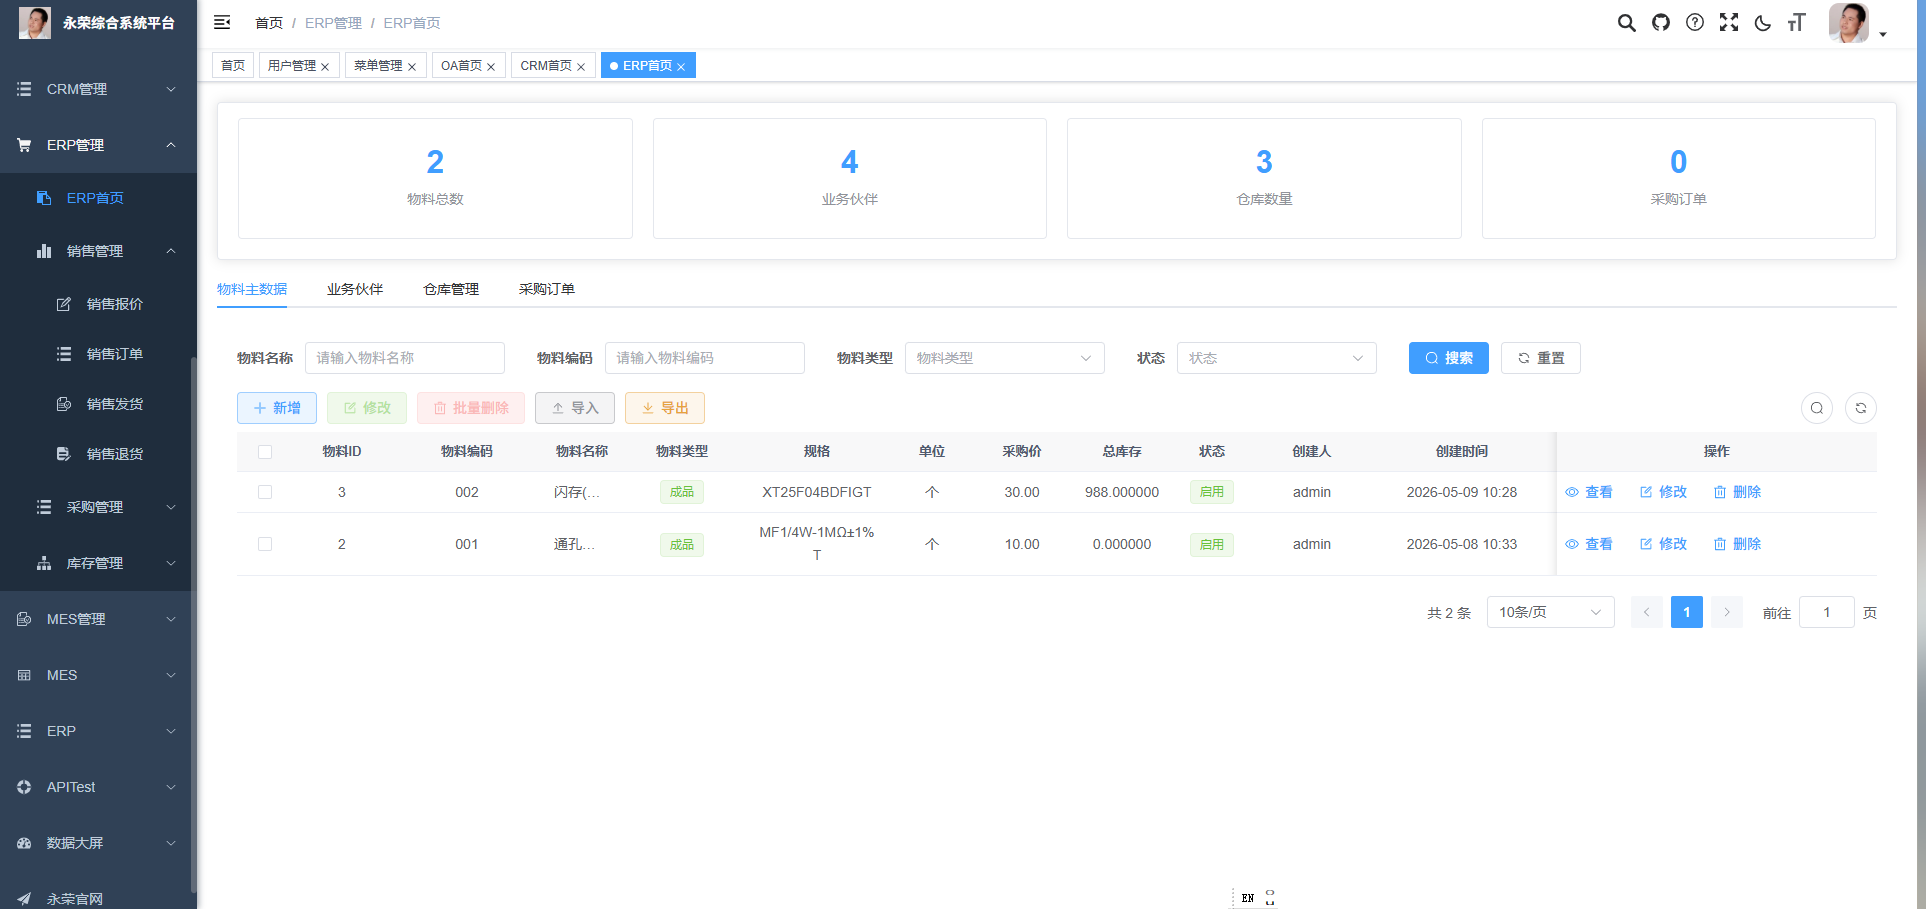This screenshot has width=1926, height=909.
Task: Select the 仓库管理 data tab
Action: [451, 289]
